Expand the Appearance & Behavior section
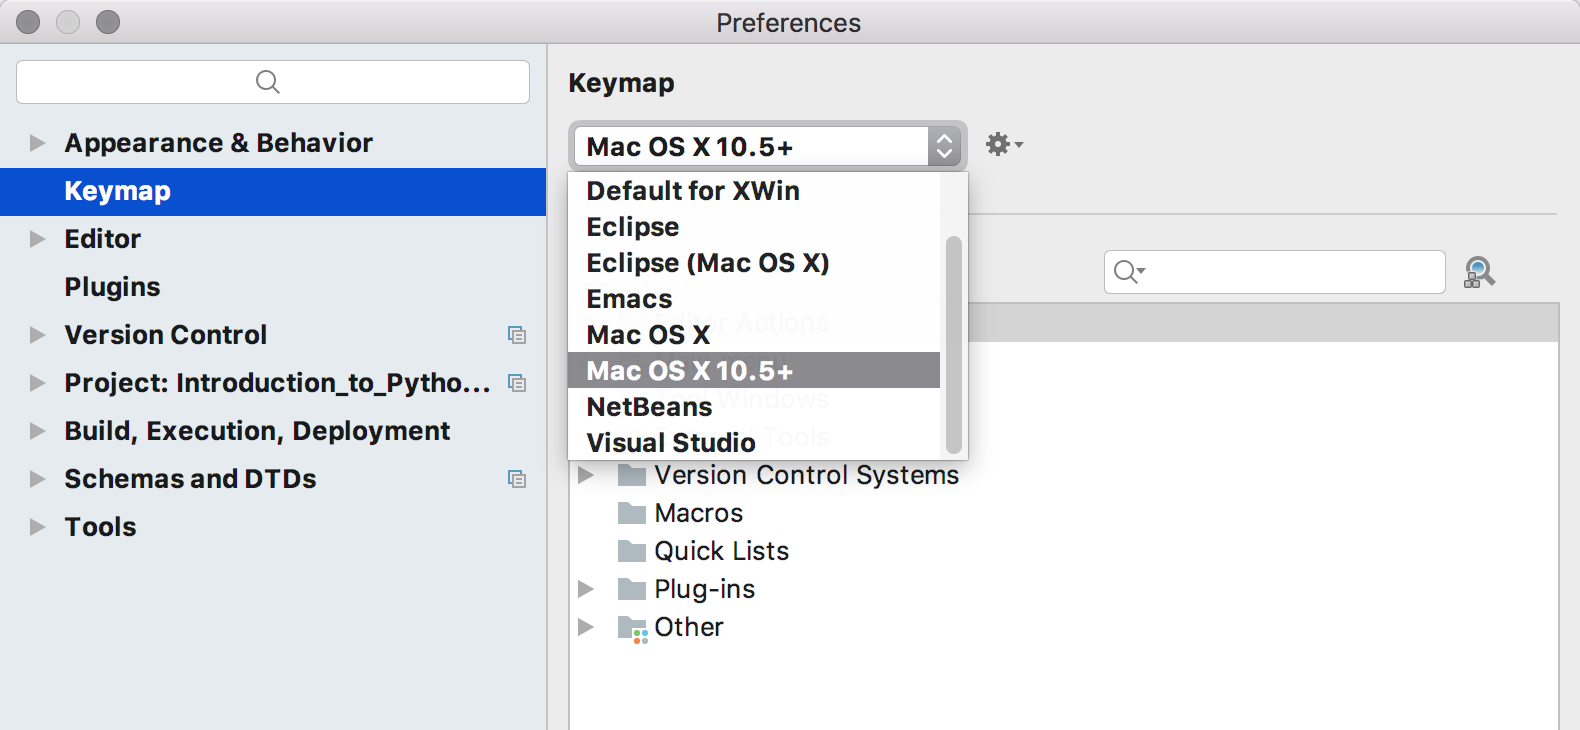The height and width of the screenshot is (730, 1580). point(38,143)
